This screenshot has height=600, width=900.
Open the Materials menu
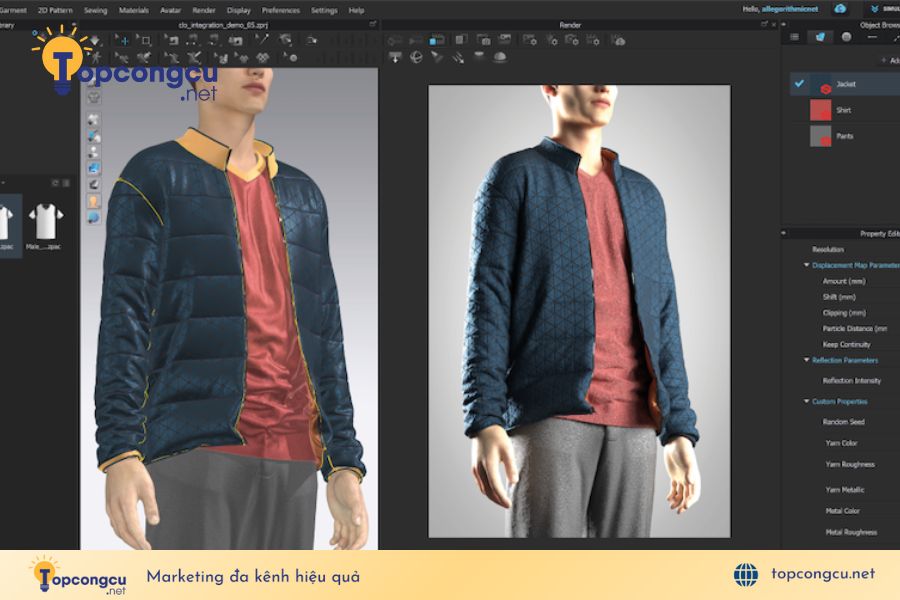133,10
